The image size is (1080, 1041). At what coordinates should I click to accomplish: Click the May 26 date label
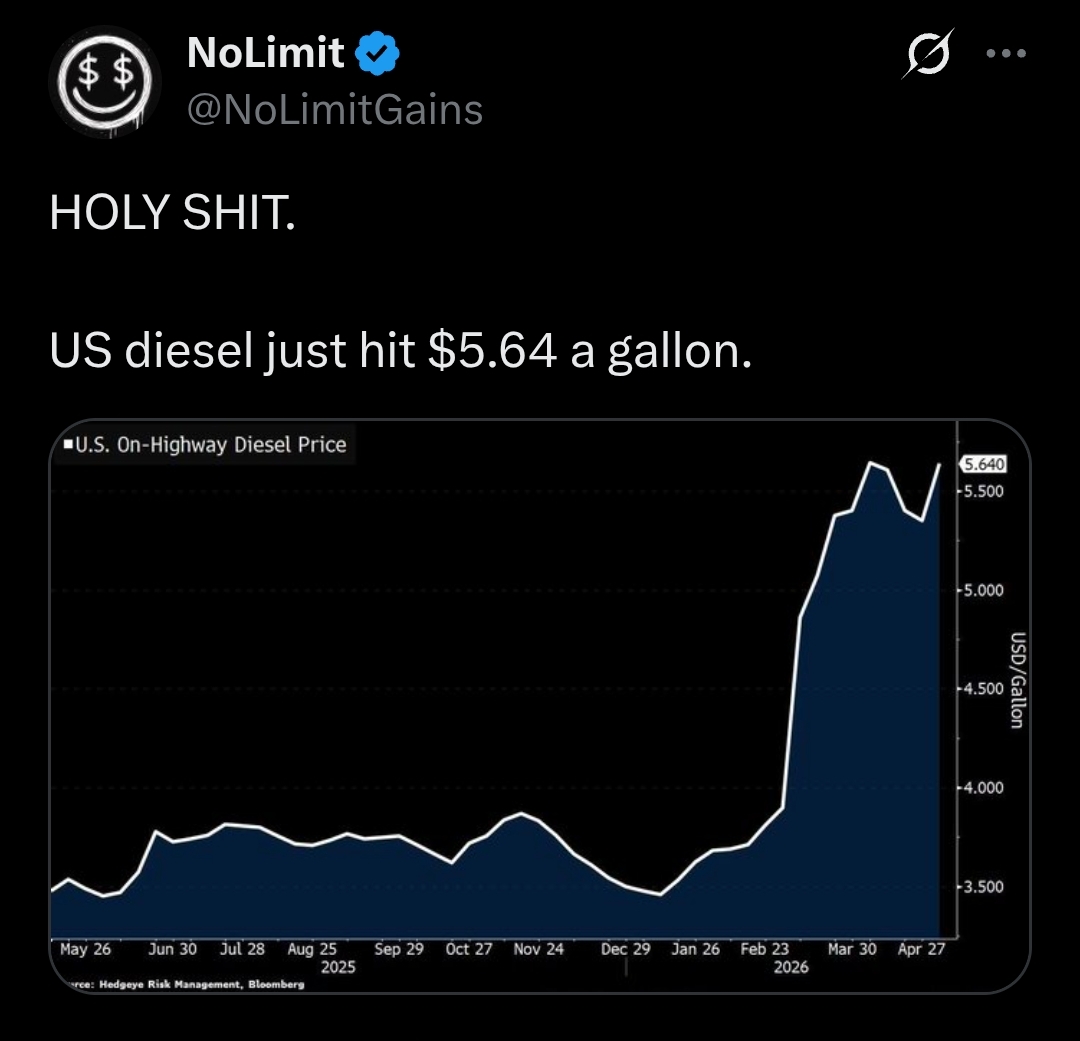pyautogui.click(x=85, y=949)
